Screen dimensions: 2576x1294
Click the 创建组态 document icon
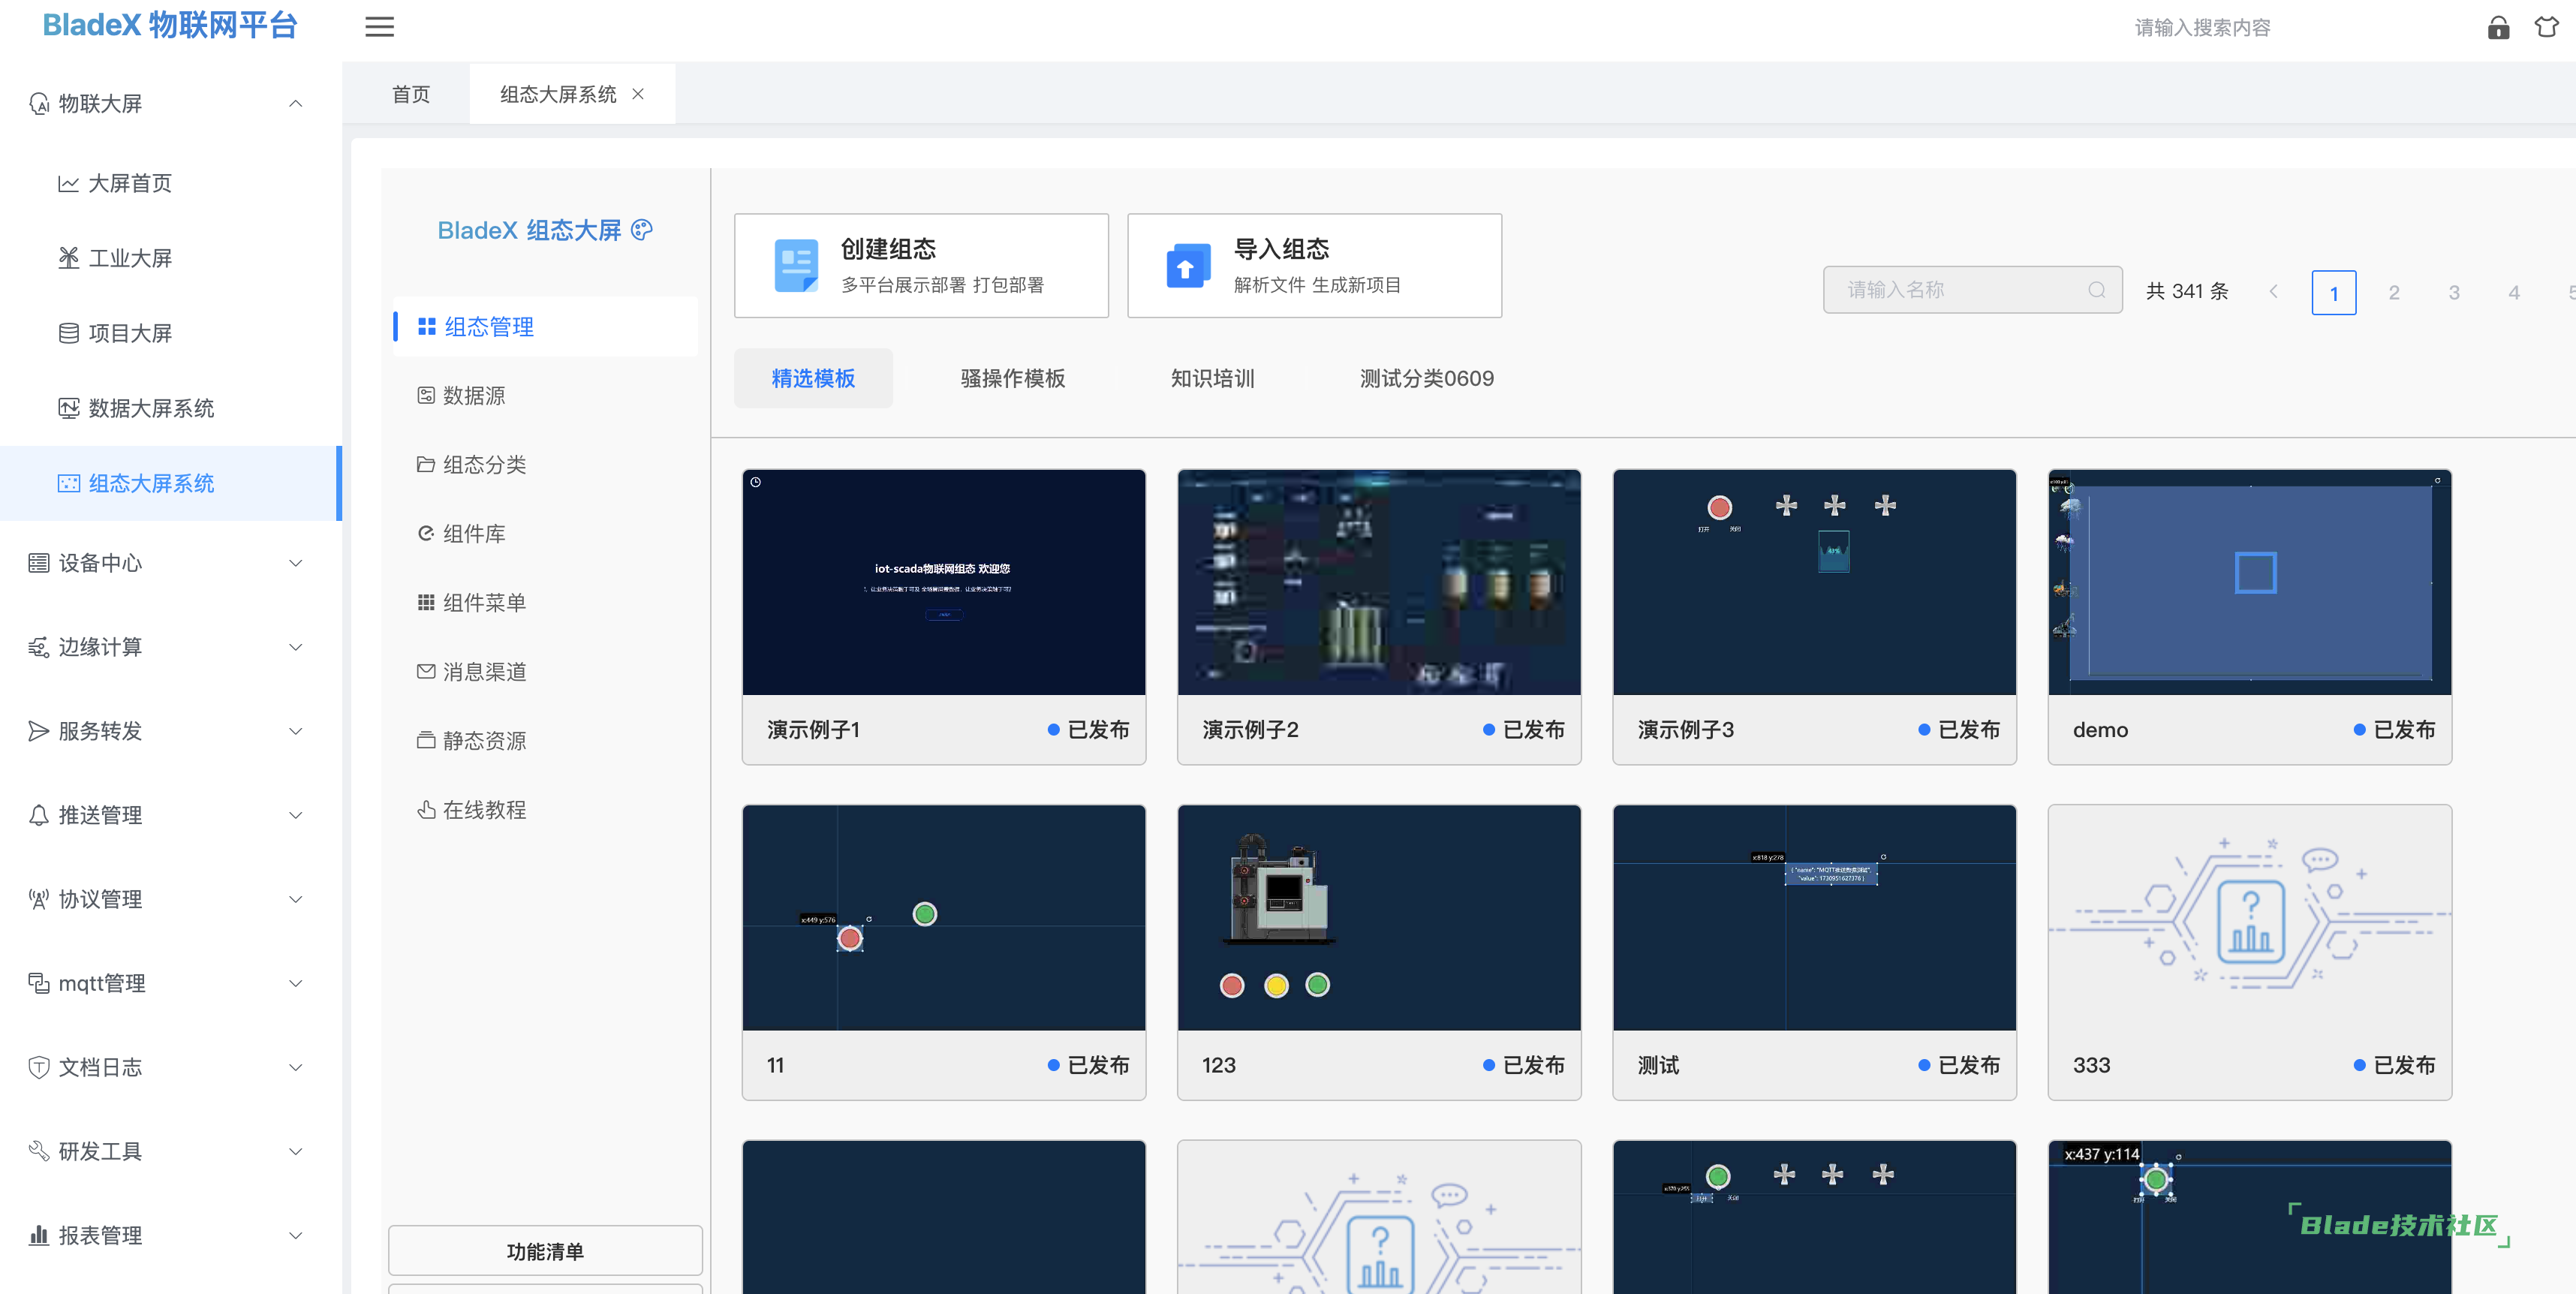[x=796, y=265]
